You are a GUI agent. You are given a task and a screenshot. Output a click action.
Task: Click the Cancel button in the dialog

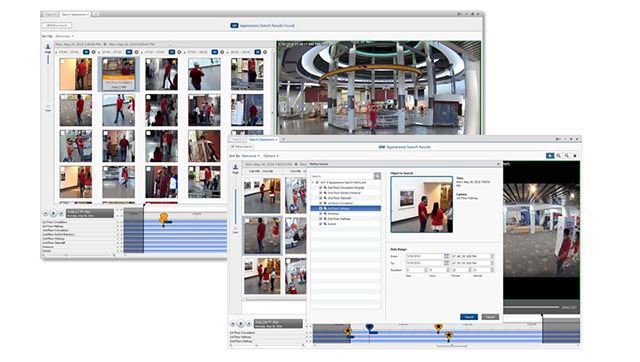[x=490, y=317]
